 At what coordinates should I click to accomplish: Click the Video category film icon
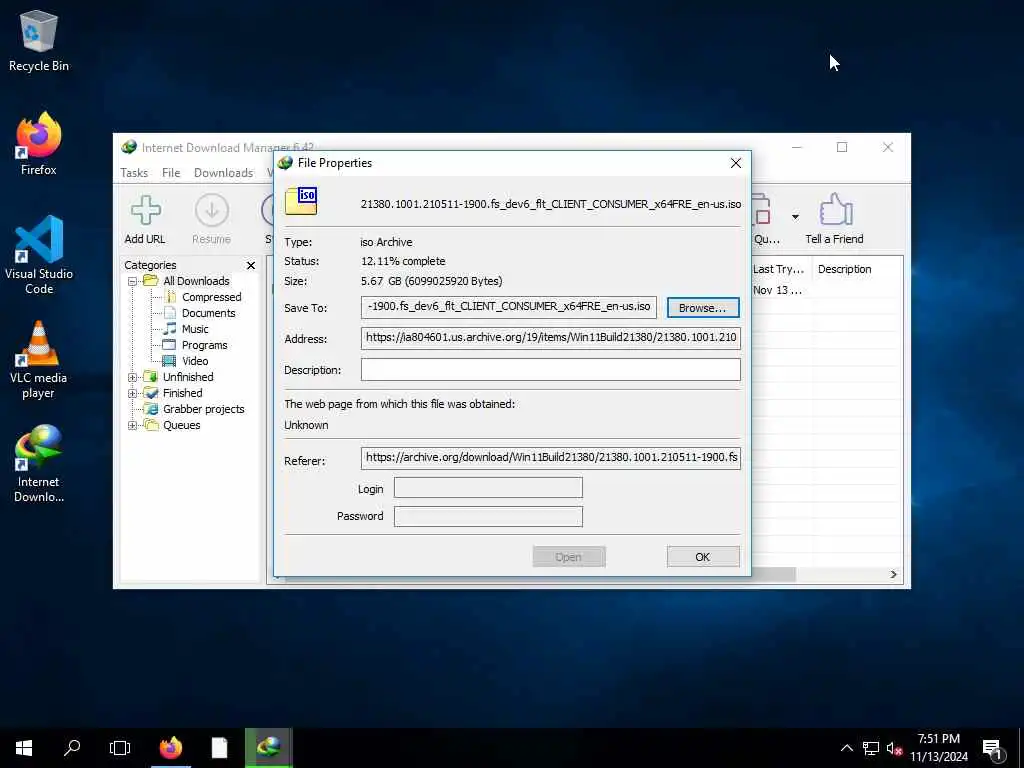(169, 360)
